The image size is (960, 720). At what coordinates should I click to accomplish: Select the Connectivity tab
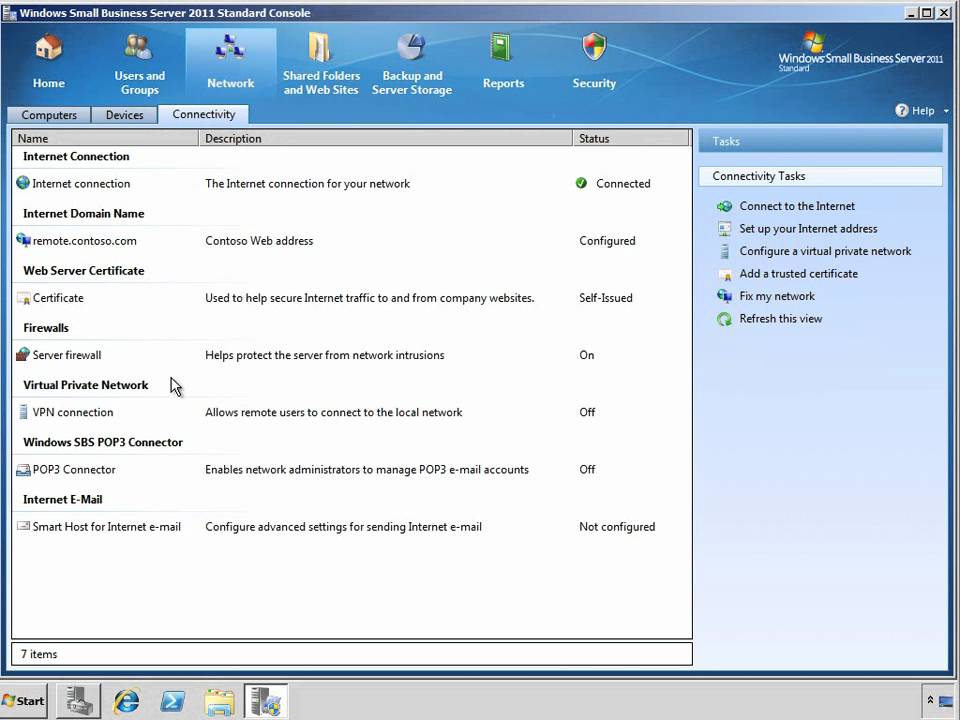pos(203,114)
